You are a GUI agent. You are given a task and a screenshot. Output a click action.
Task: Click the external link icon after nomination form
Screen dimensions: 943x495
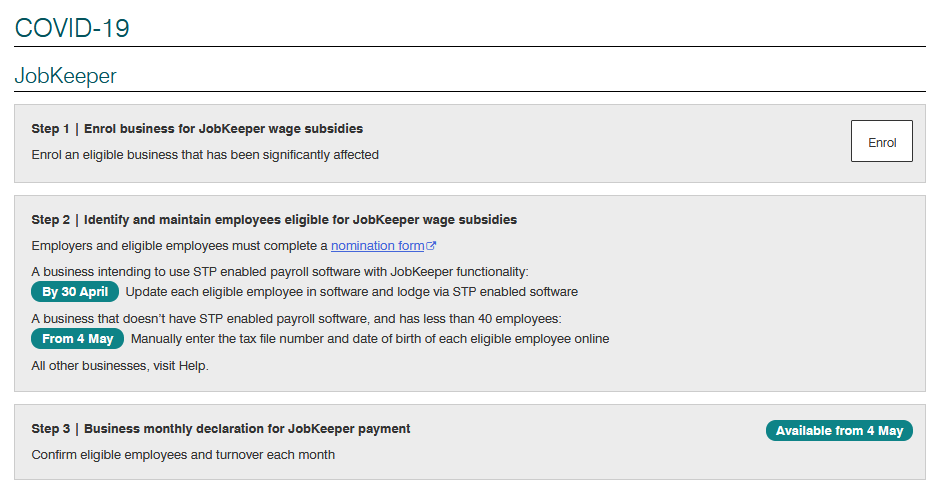point(431,245)
